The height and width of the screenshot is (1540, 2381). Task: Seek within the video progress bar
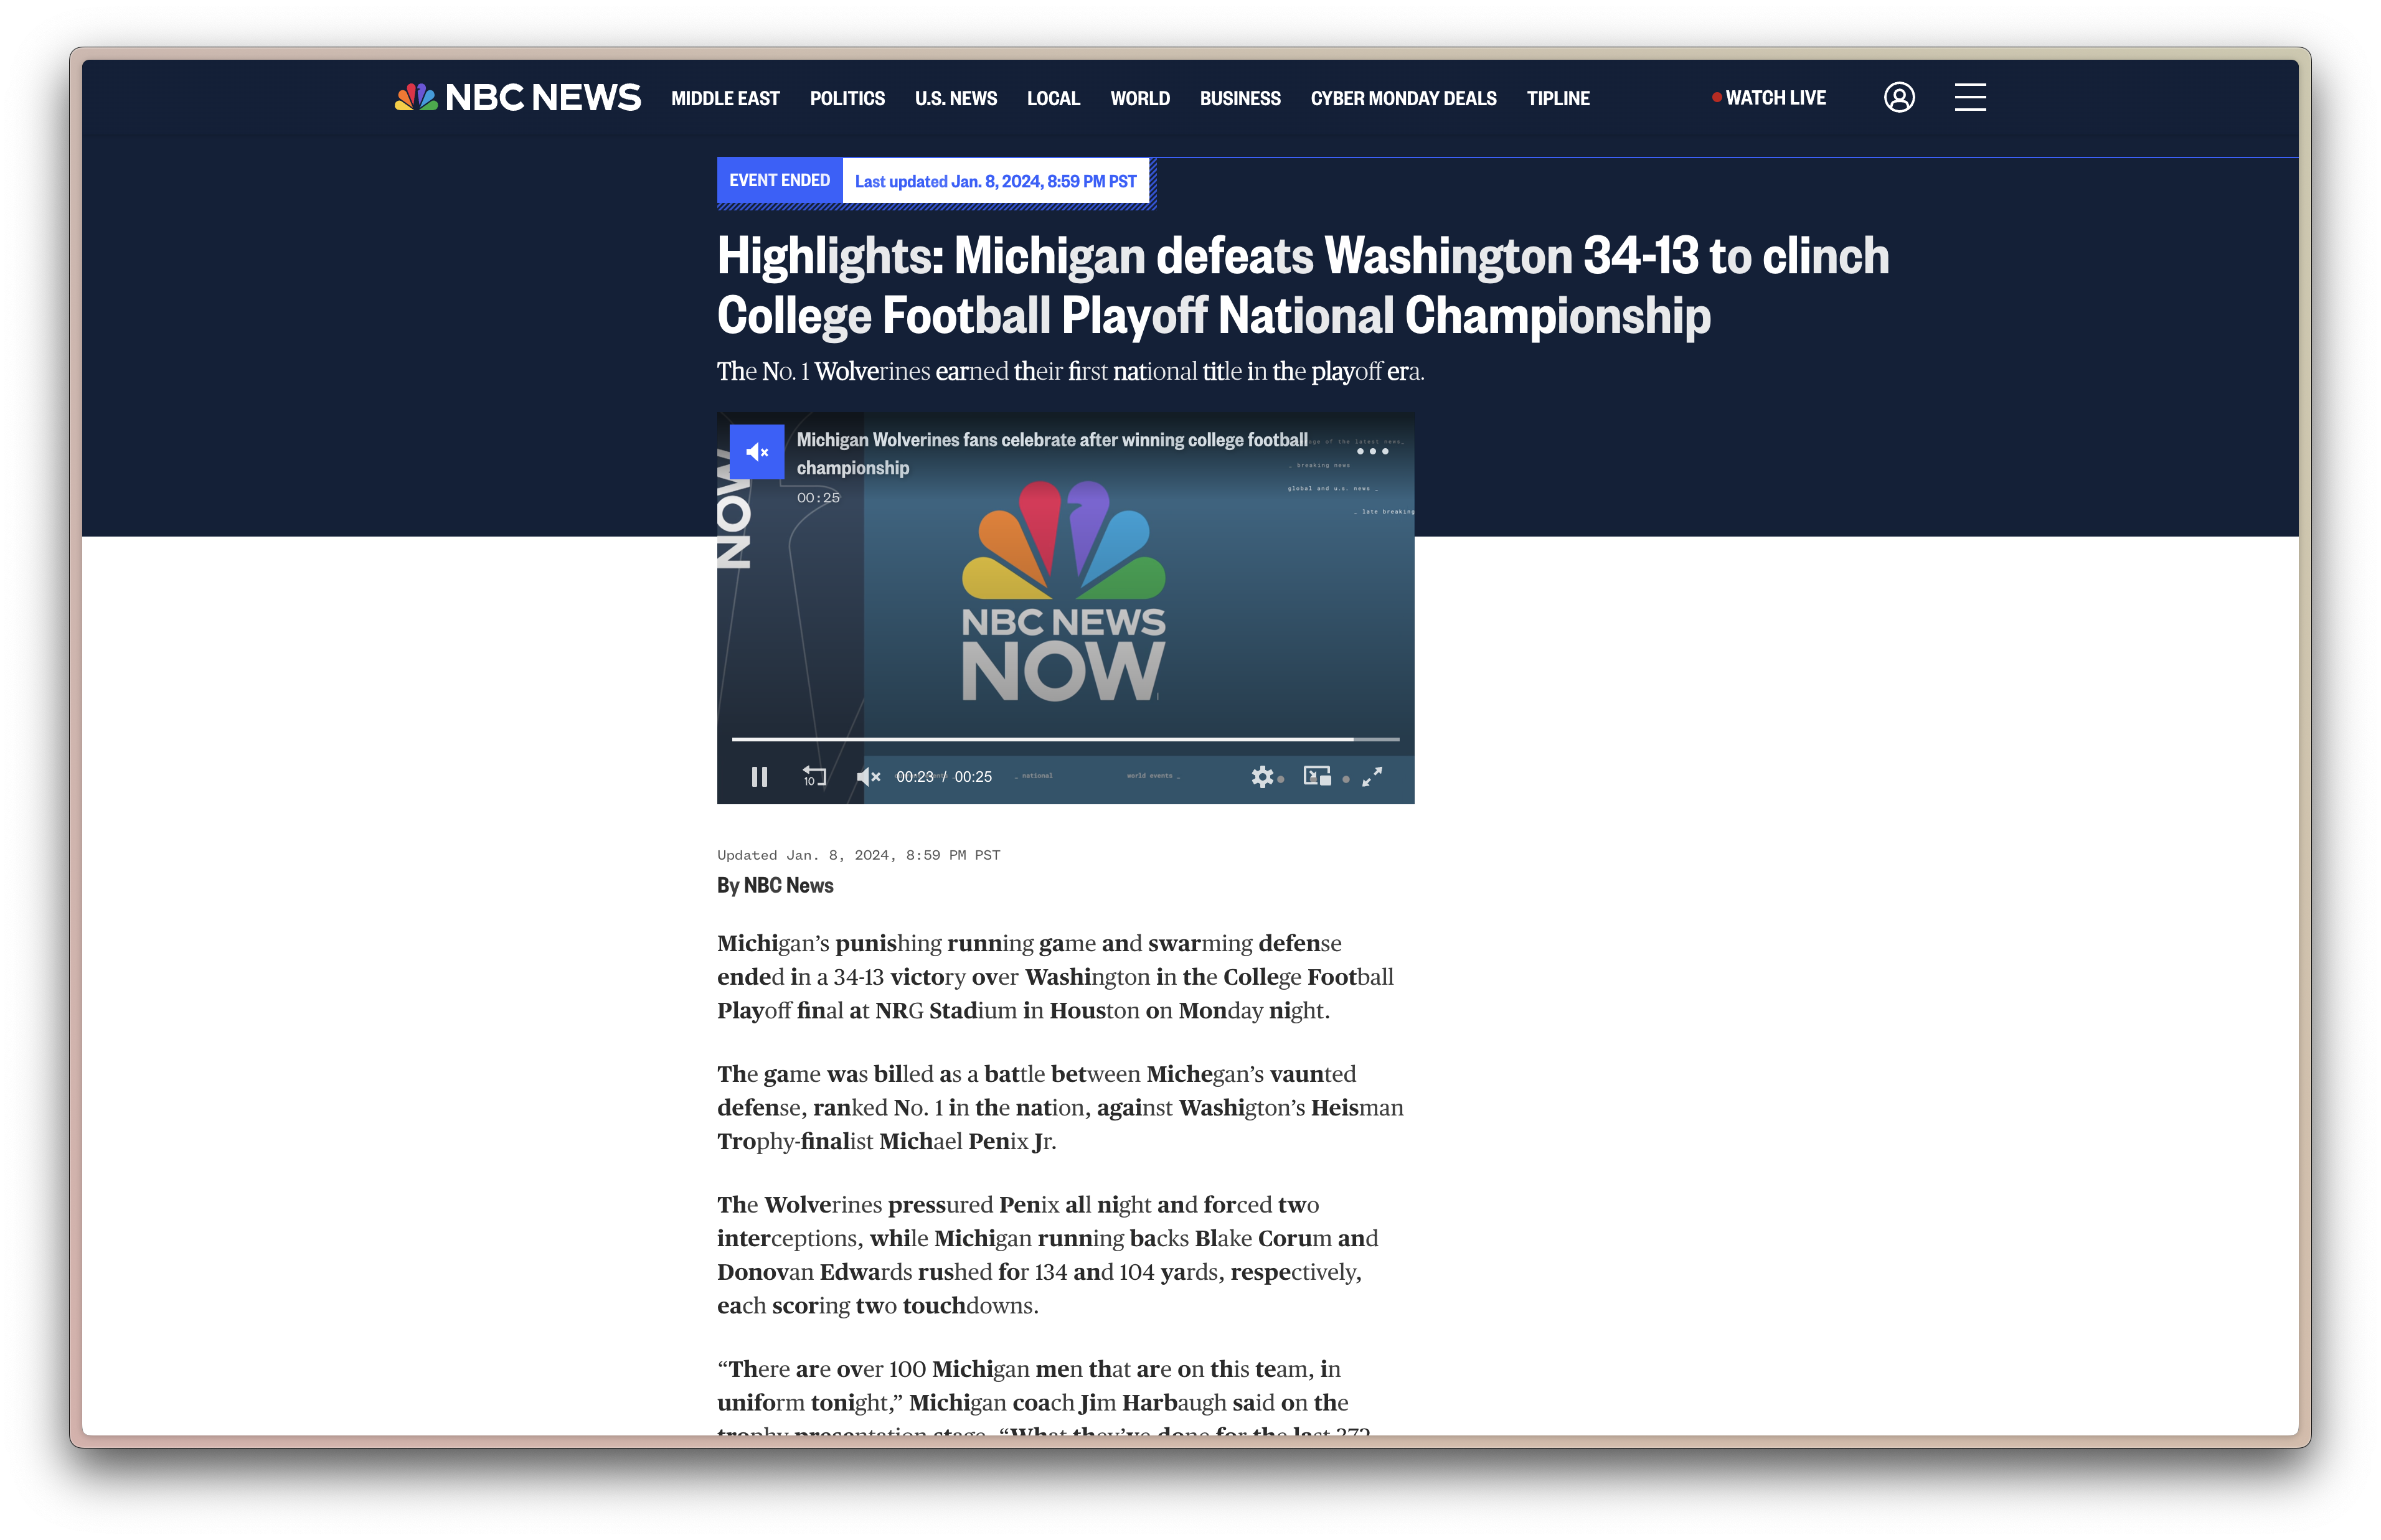click(x=1065, y=739)
